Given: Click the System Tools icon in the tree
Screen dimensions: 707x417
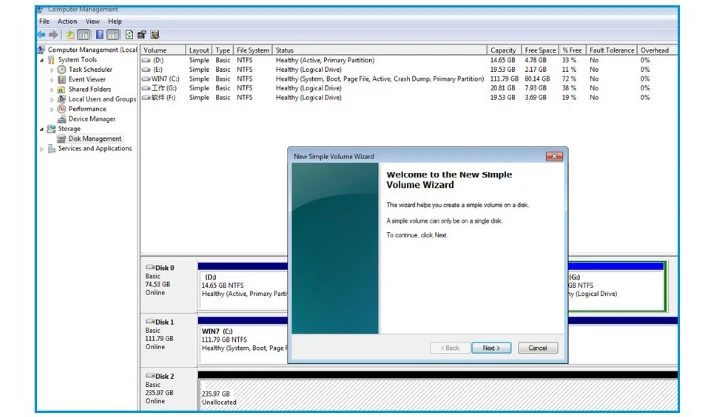Looking at the screenshot, I should pyautogui.click(x=51, y=60).
